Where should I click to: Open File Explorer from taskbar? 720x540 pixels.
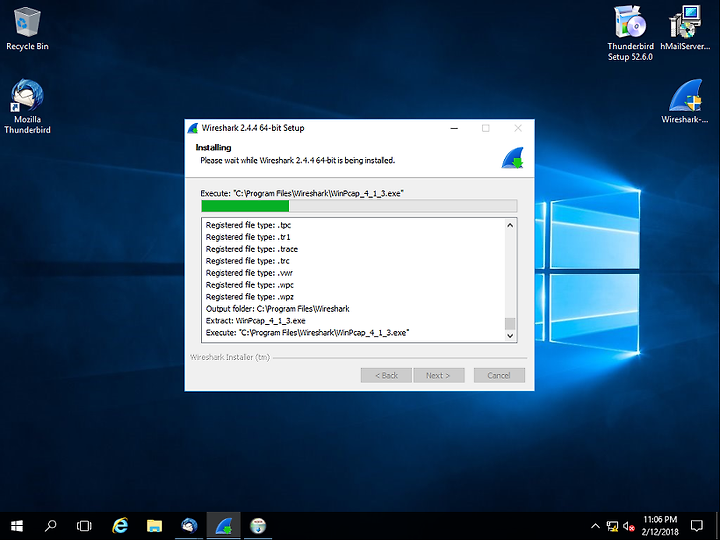(154, 526)
